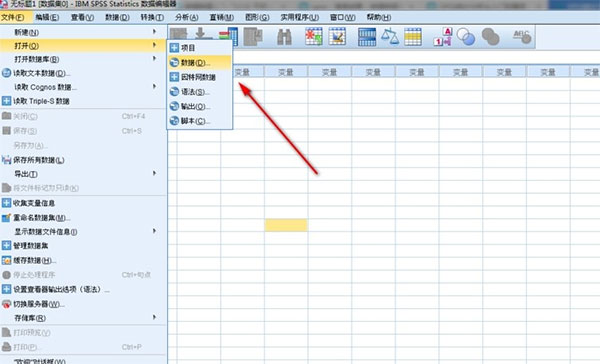
Task: Open the 文件(F) menu
Action: (13, 18)
